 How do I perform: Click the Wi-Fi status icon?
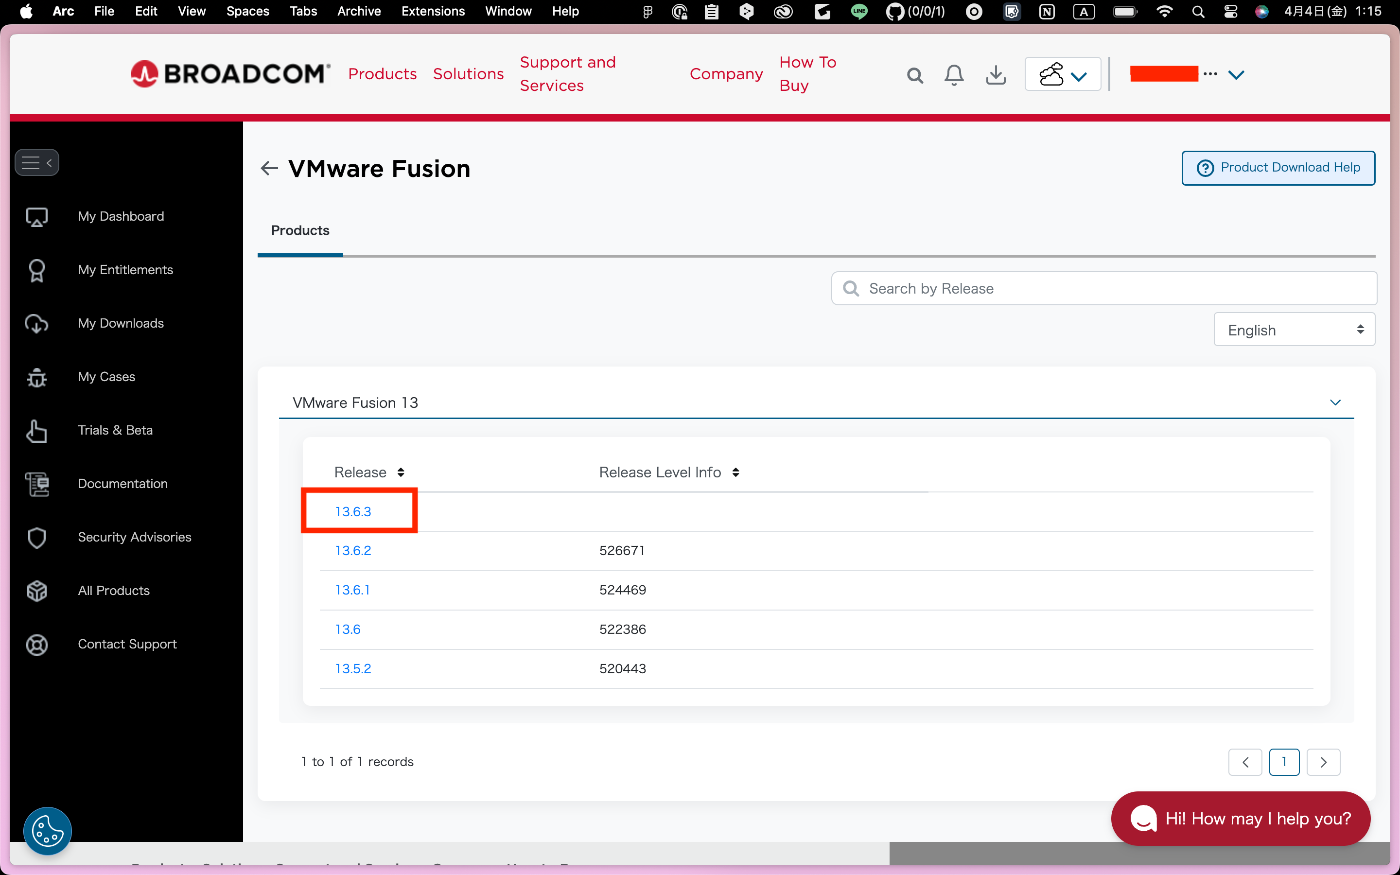[1164, 11]
